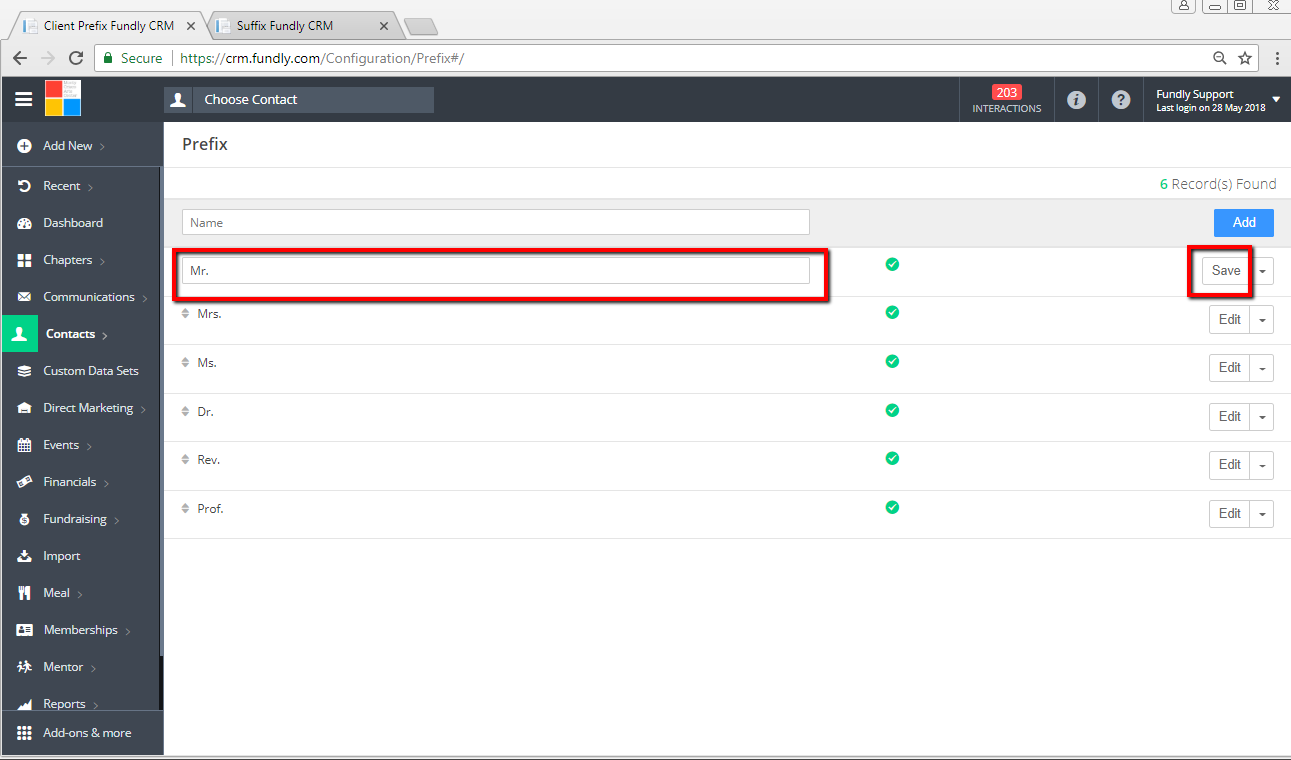Click the Financials money icon
The height and width of the screenshot is (760, 1291).
point(25,482)
